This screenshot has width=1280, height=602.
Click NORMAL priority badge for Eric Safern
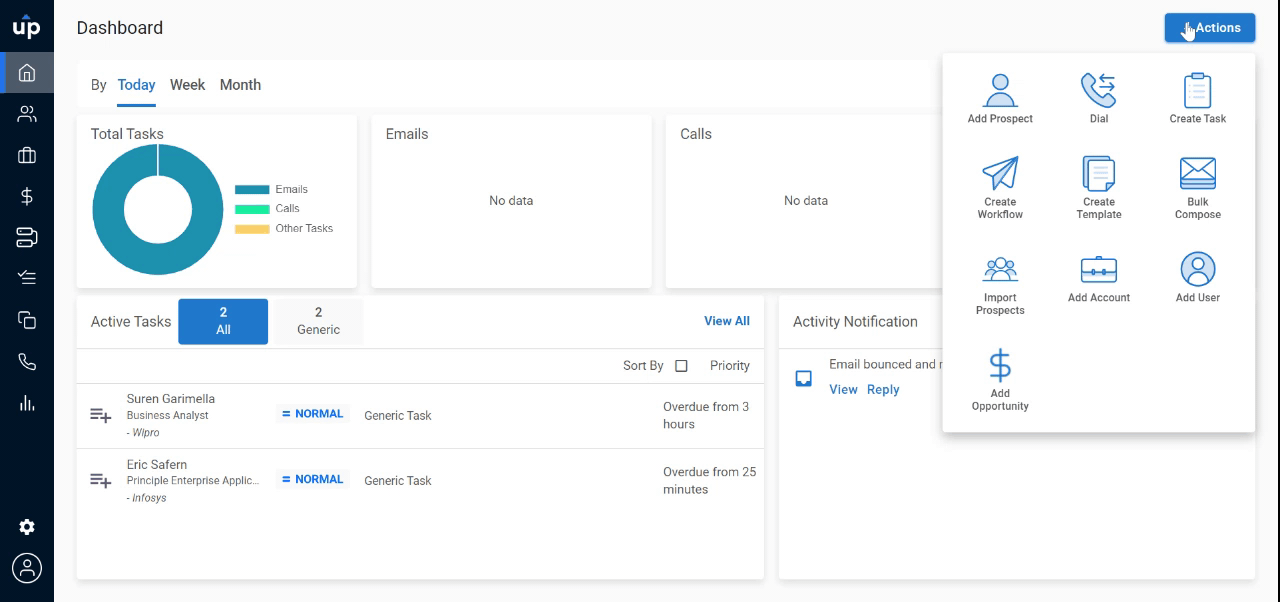pyautogui.click(x=313, y=480)
